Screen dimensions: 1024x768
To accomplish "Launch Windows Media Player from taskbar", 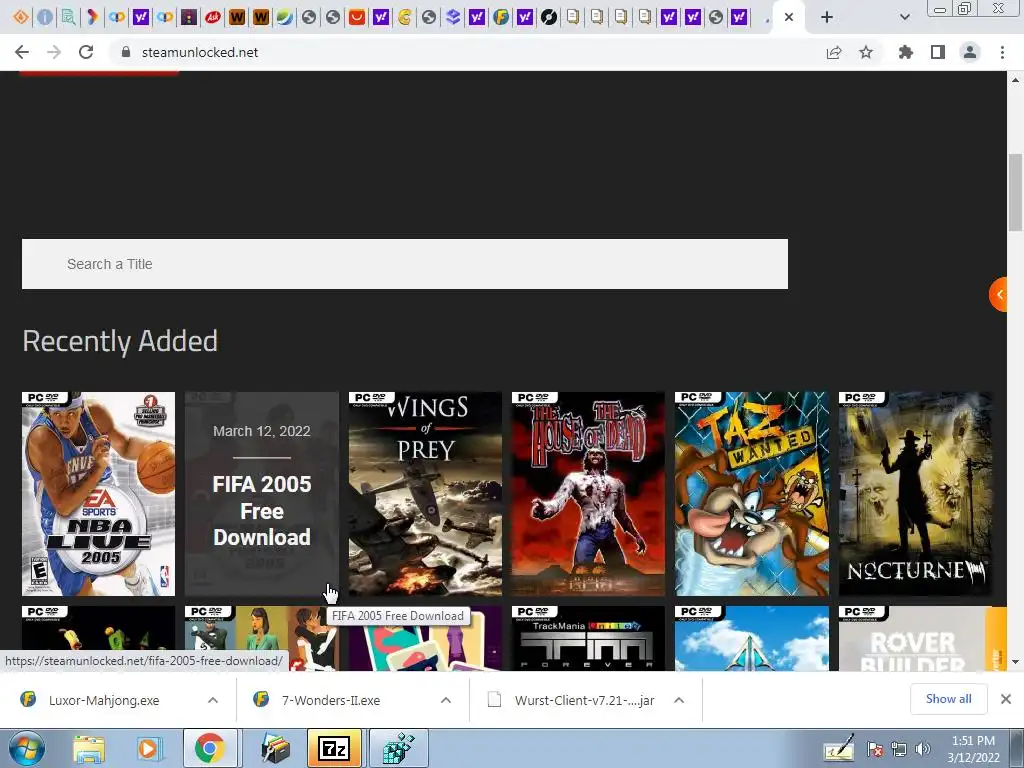I will tap(148, 748).
